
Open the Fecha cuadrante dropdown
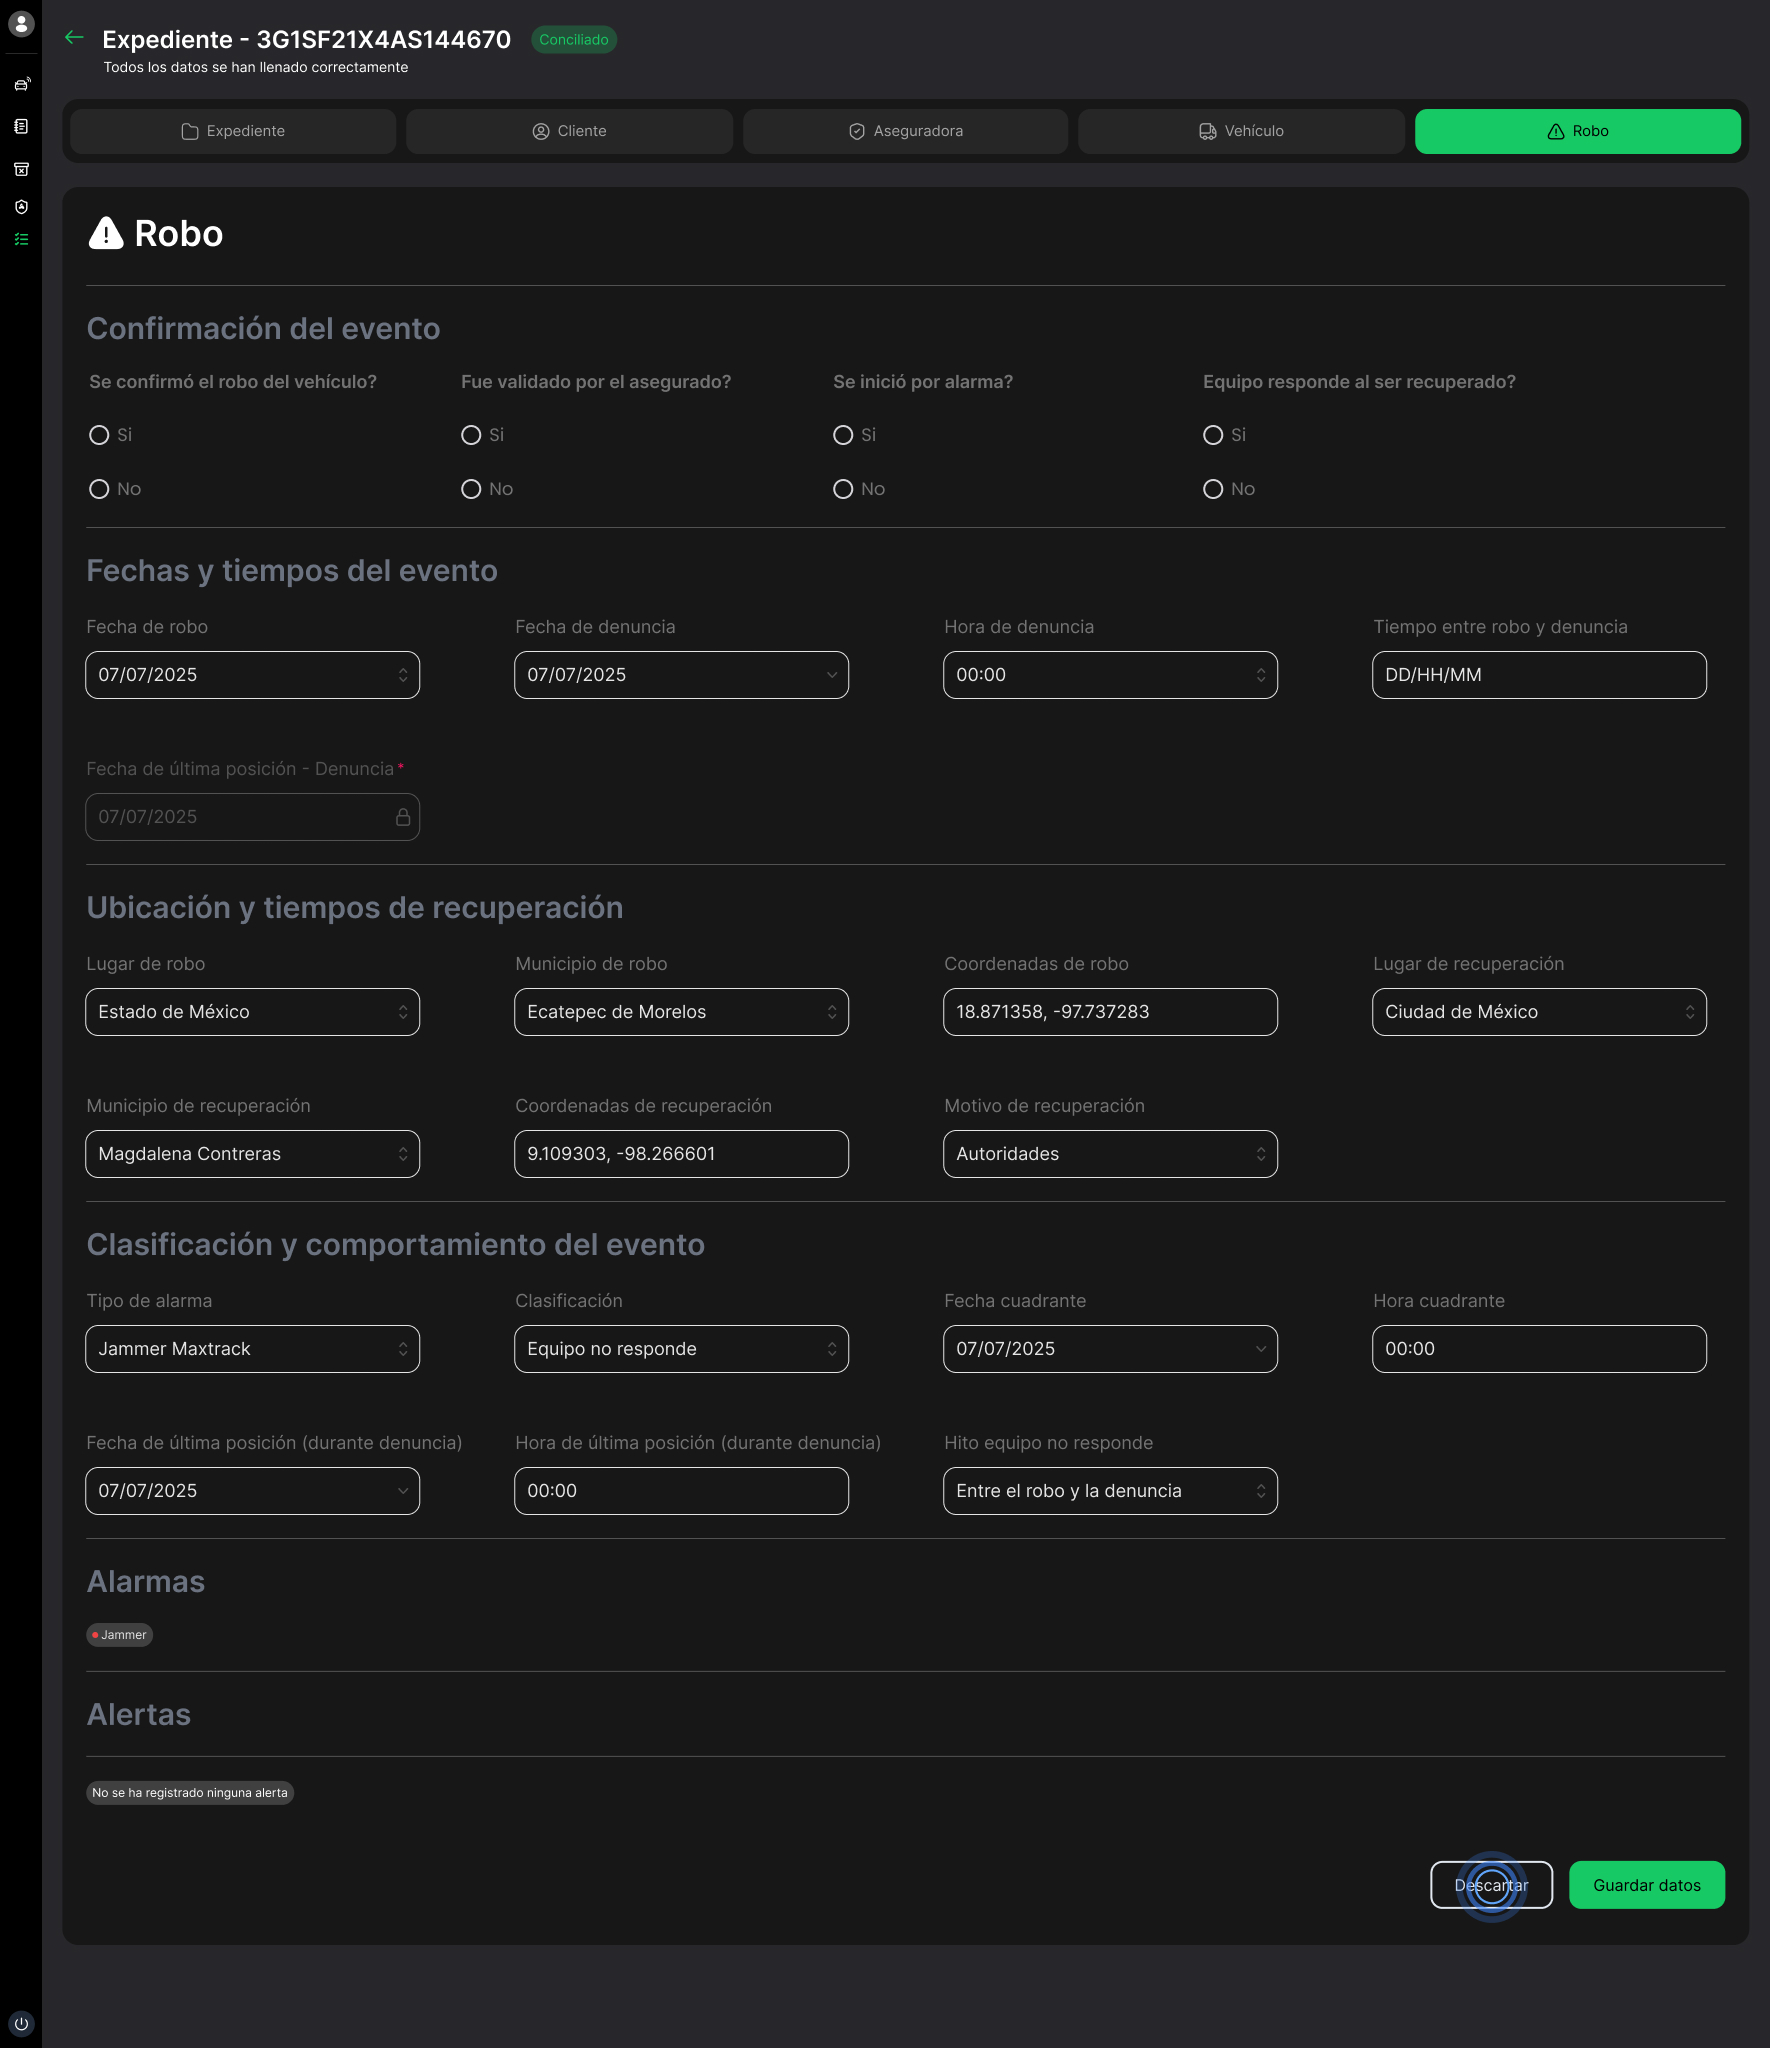1110,1349
